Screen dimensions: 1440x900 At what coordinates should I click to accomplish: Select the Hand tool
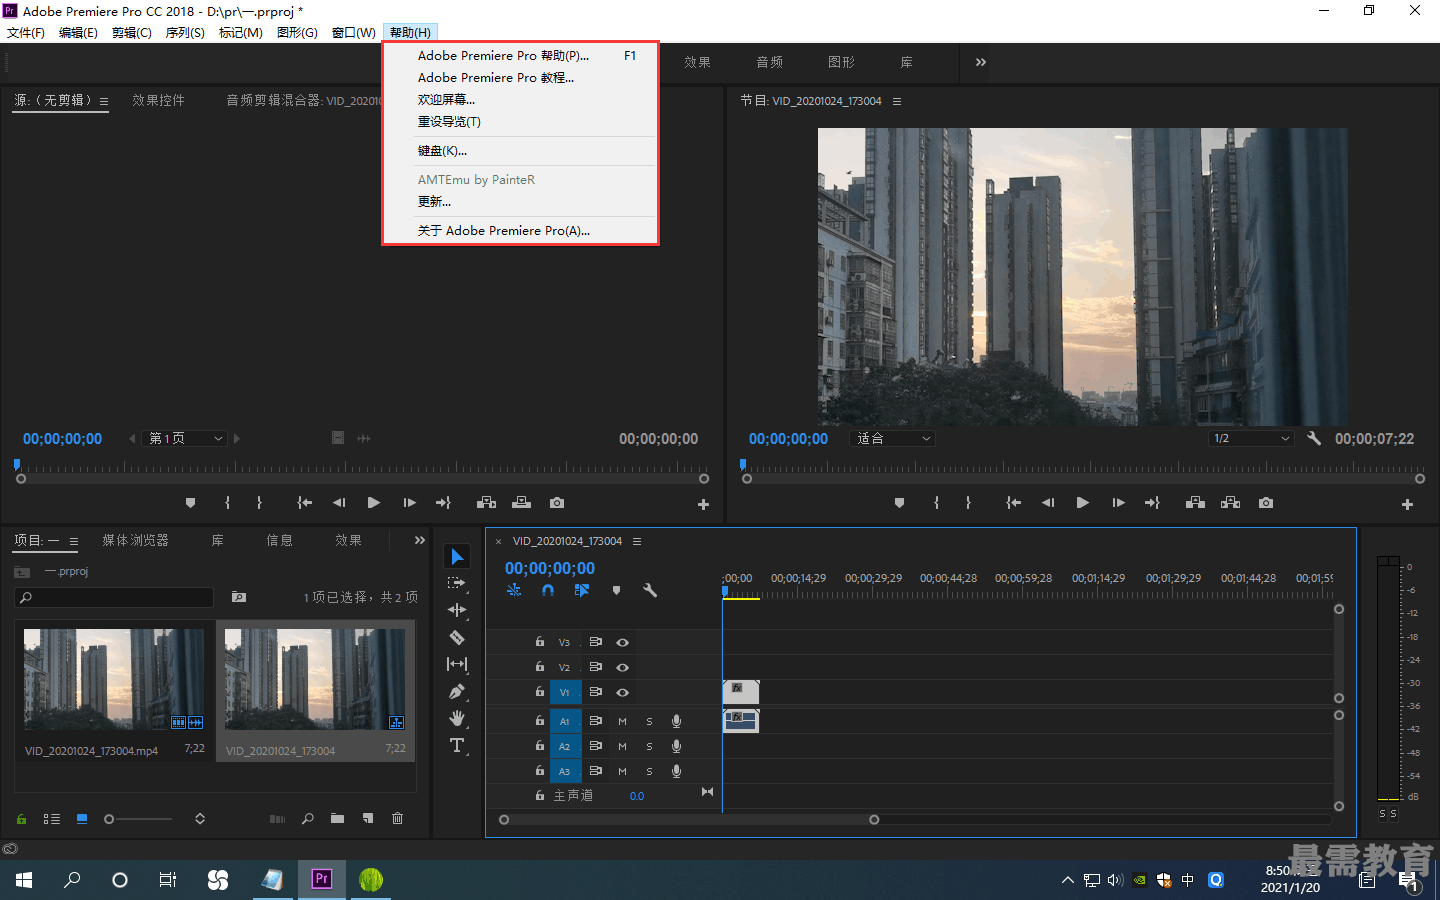click(457, 718)
